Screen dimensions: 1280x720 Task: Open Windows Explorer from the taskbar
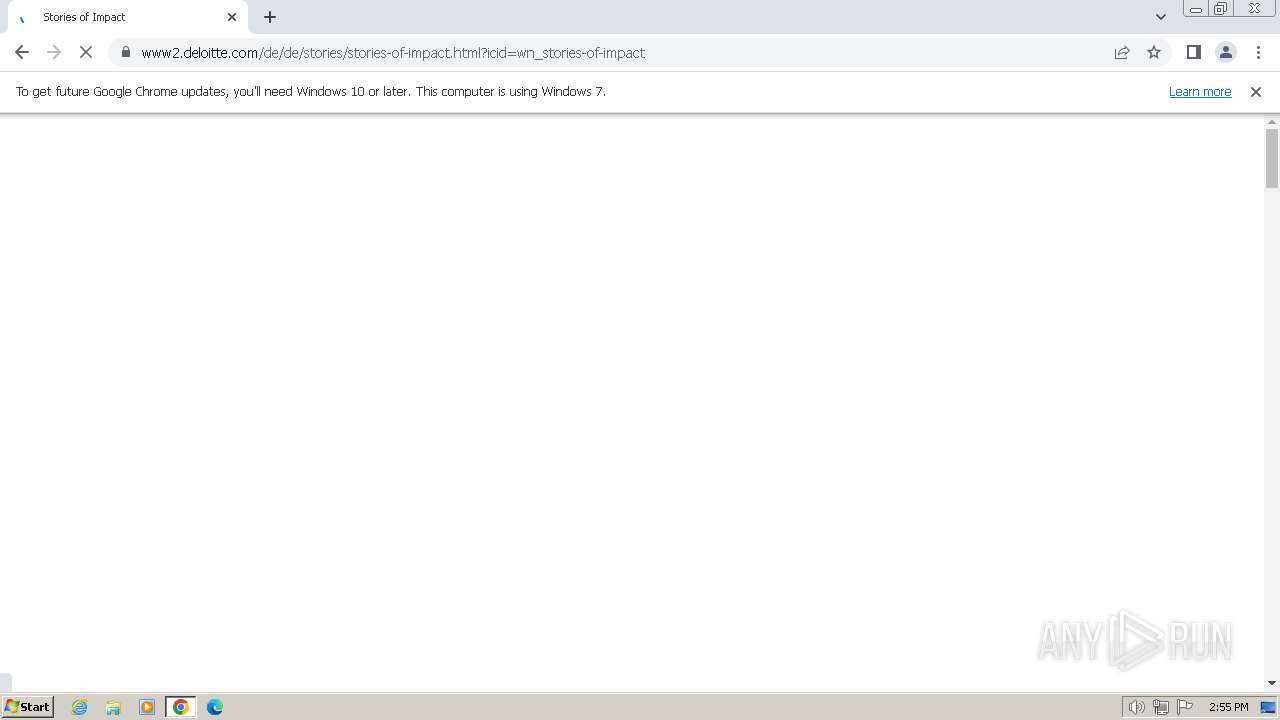coord(113,707)
